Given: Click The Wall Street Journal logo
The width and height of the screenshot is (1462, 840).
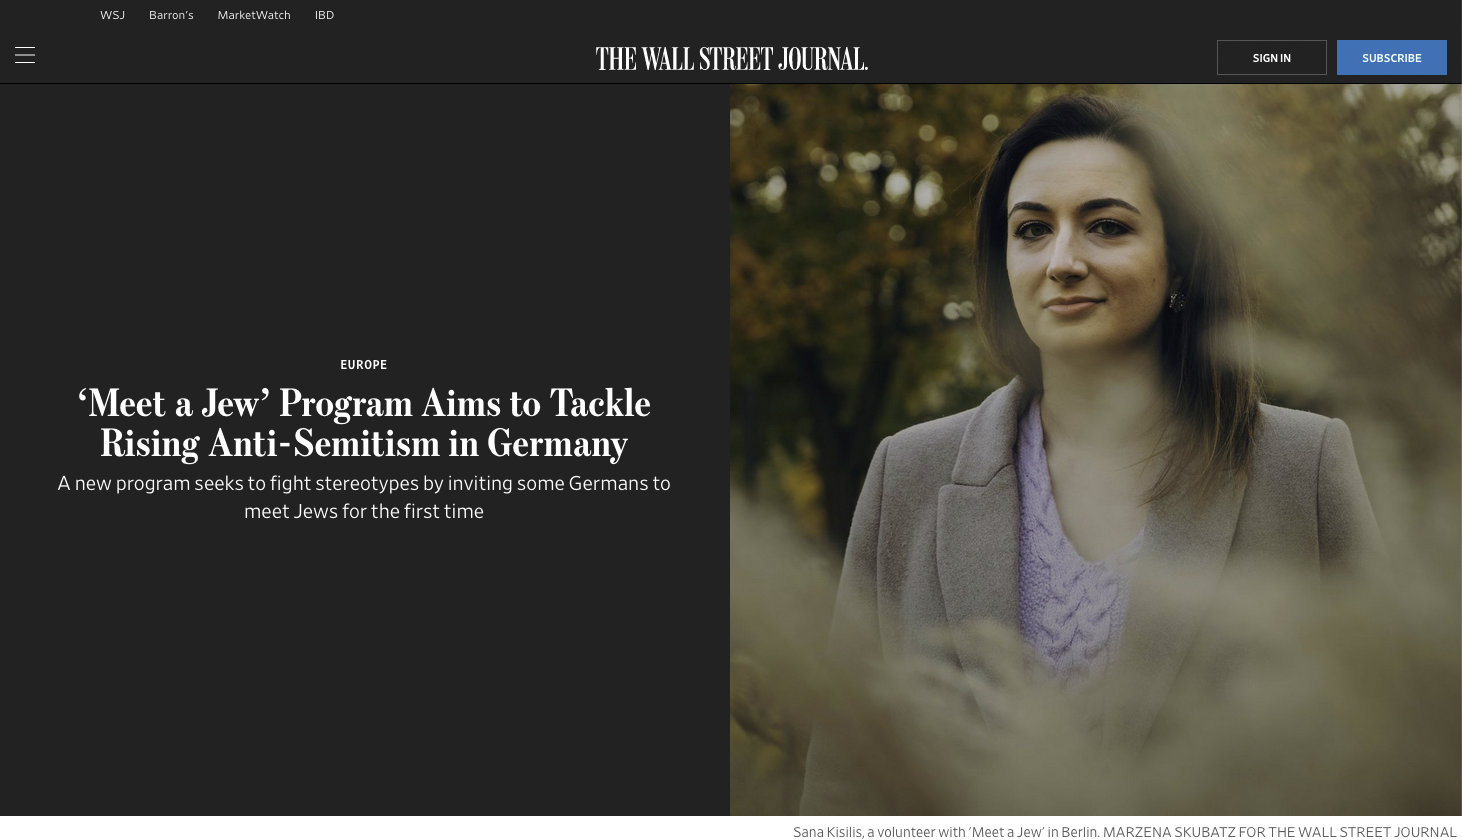Looking at the screenshot, I should pos(732,59).
